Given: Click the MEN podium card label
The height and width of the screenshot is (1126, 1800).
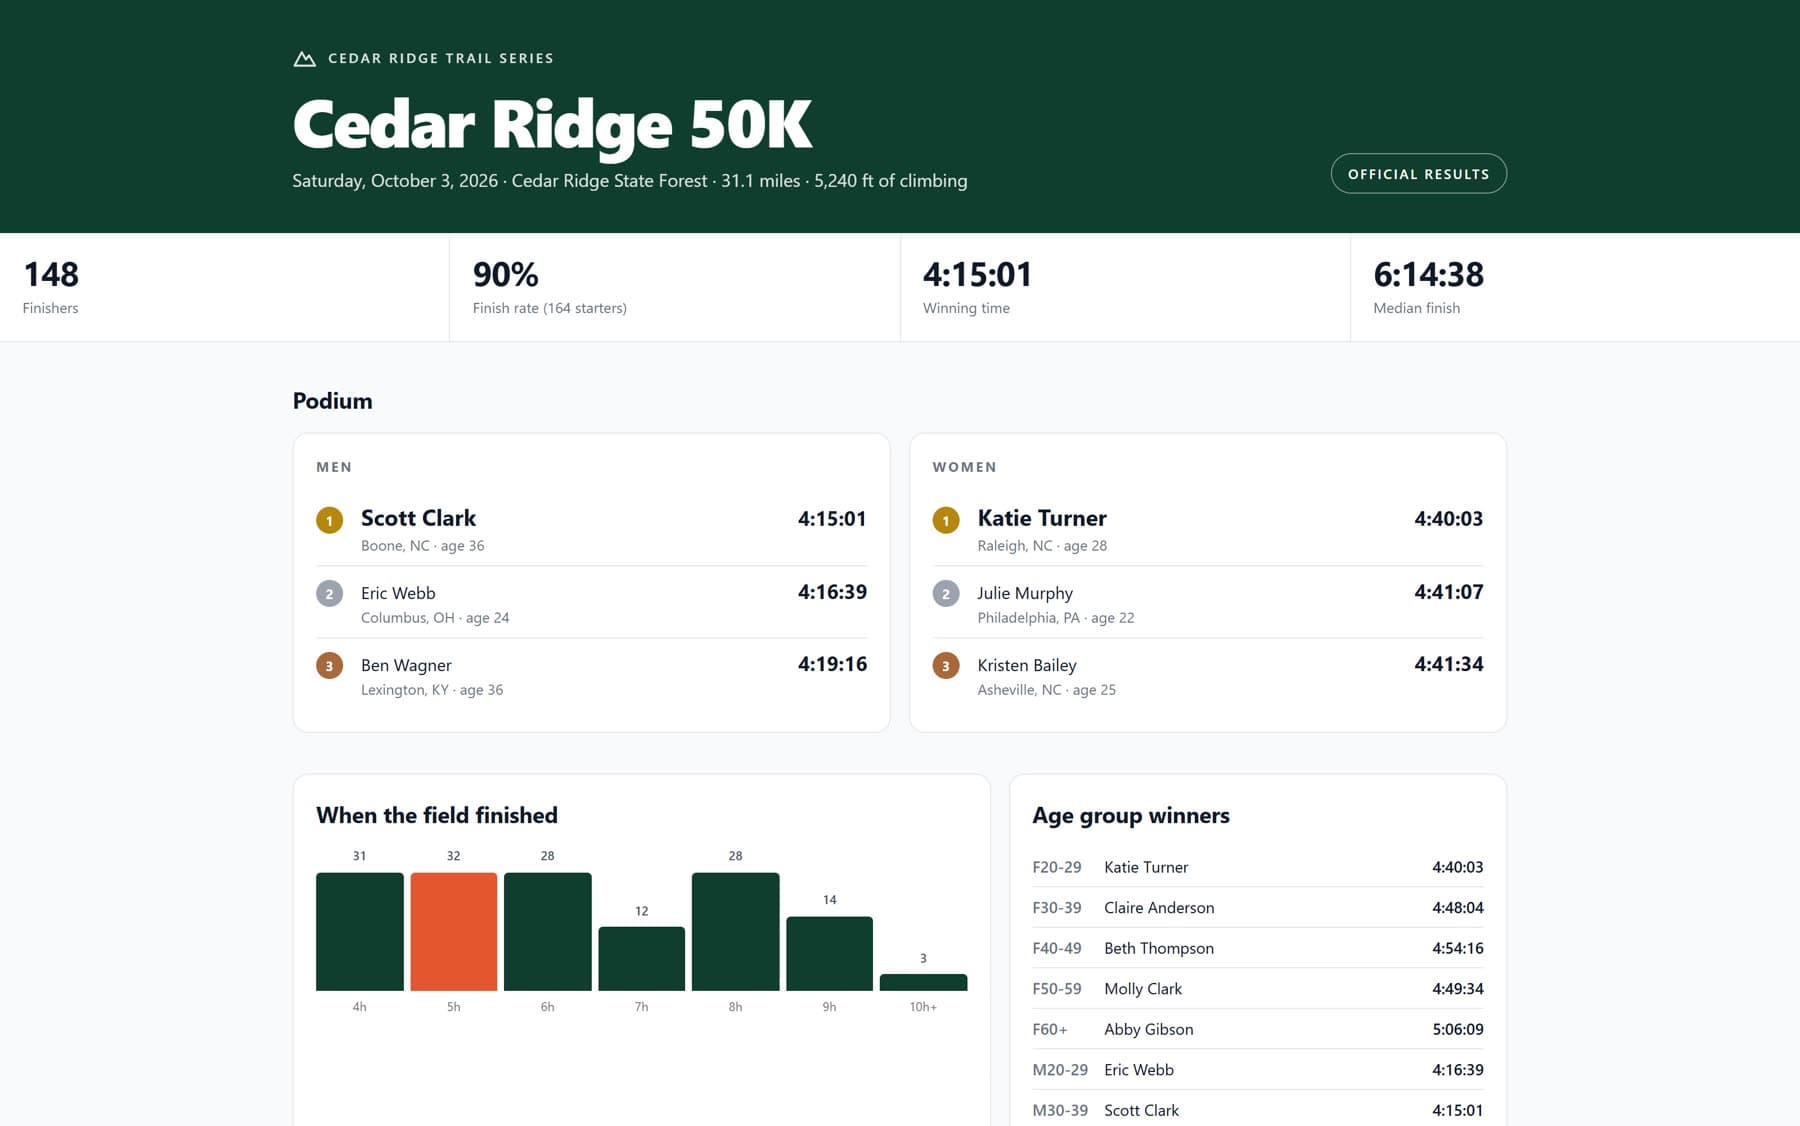Looking at the screenshot, I should (x=334, y=467).
